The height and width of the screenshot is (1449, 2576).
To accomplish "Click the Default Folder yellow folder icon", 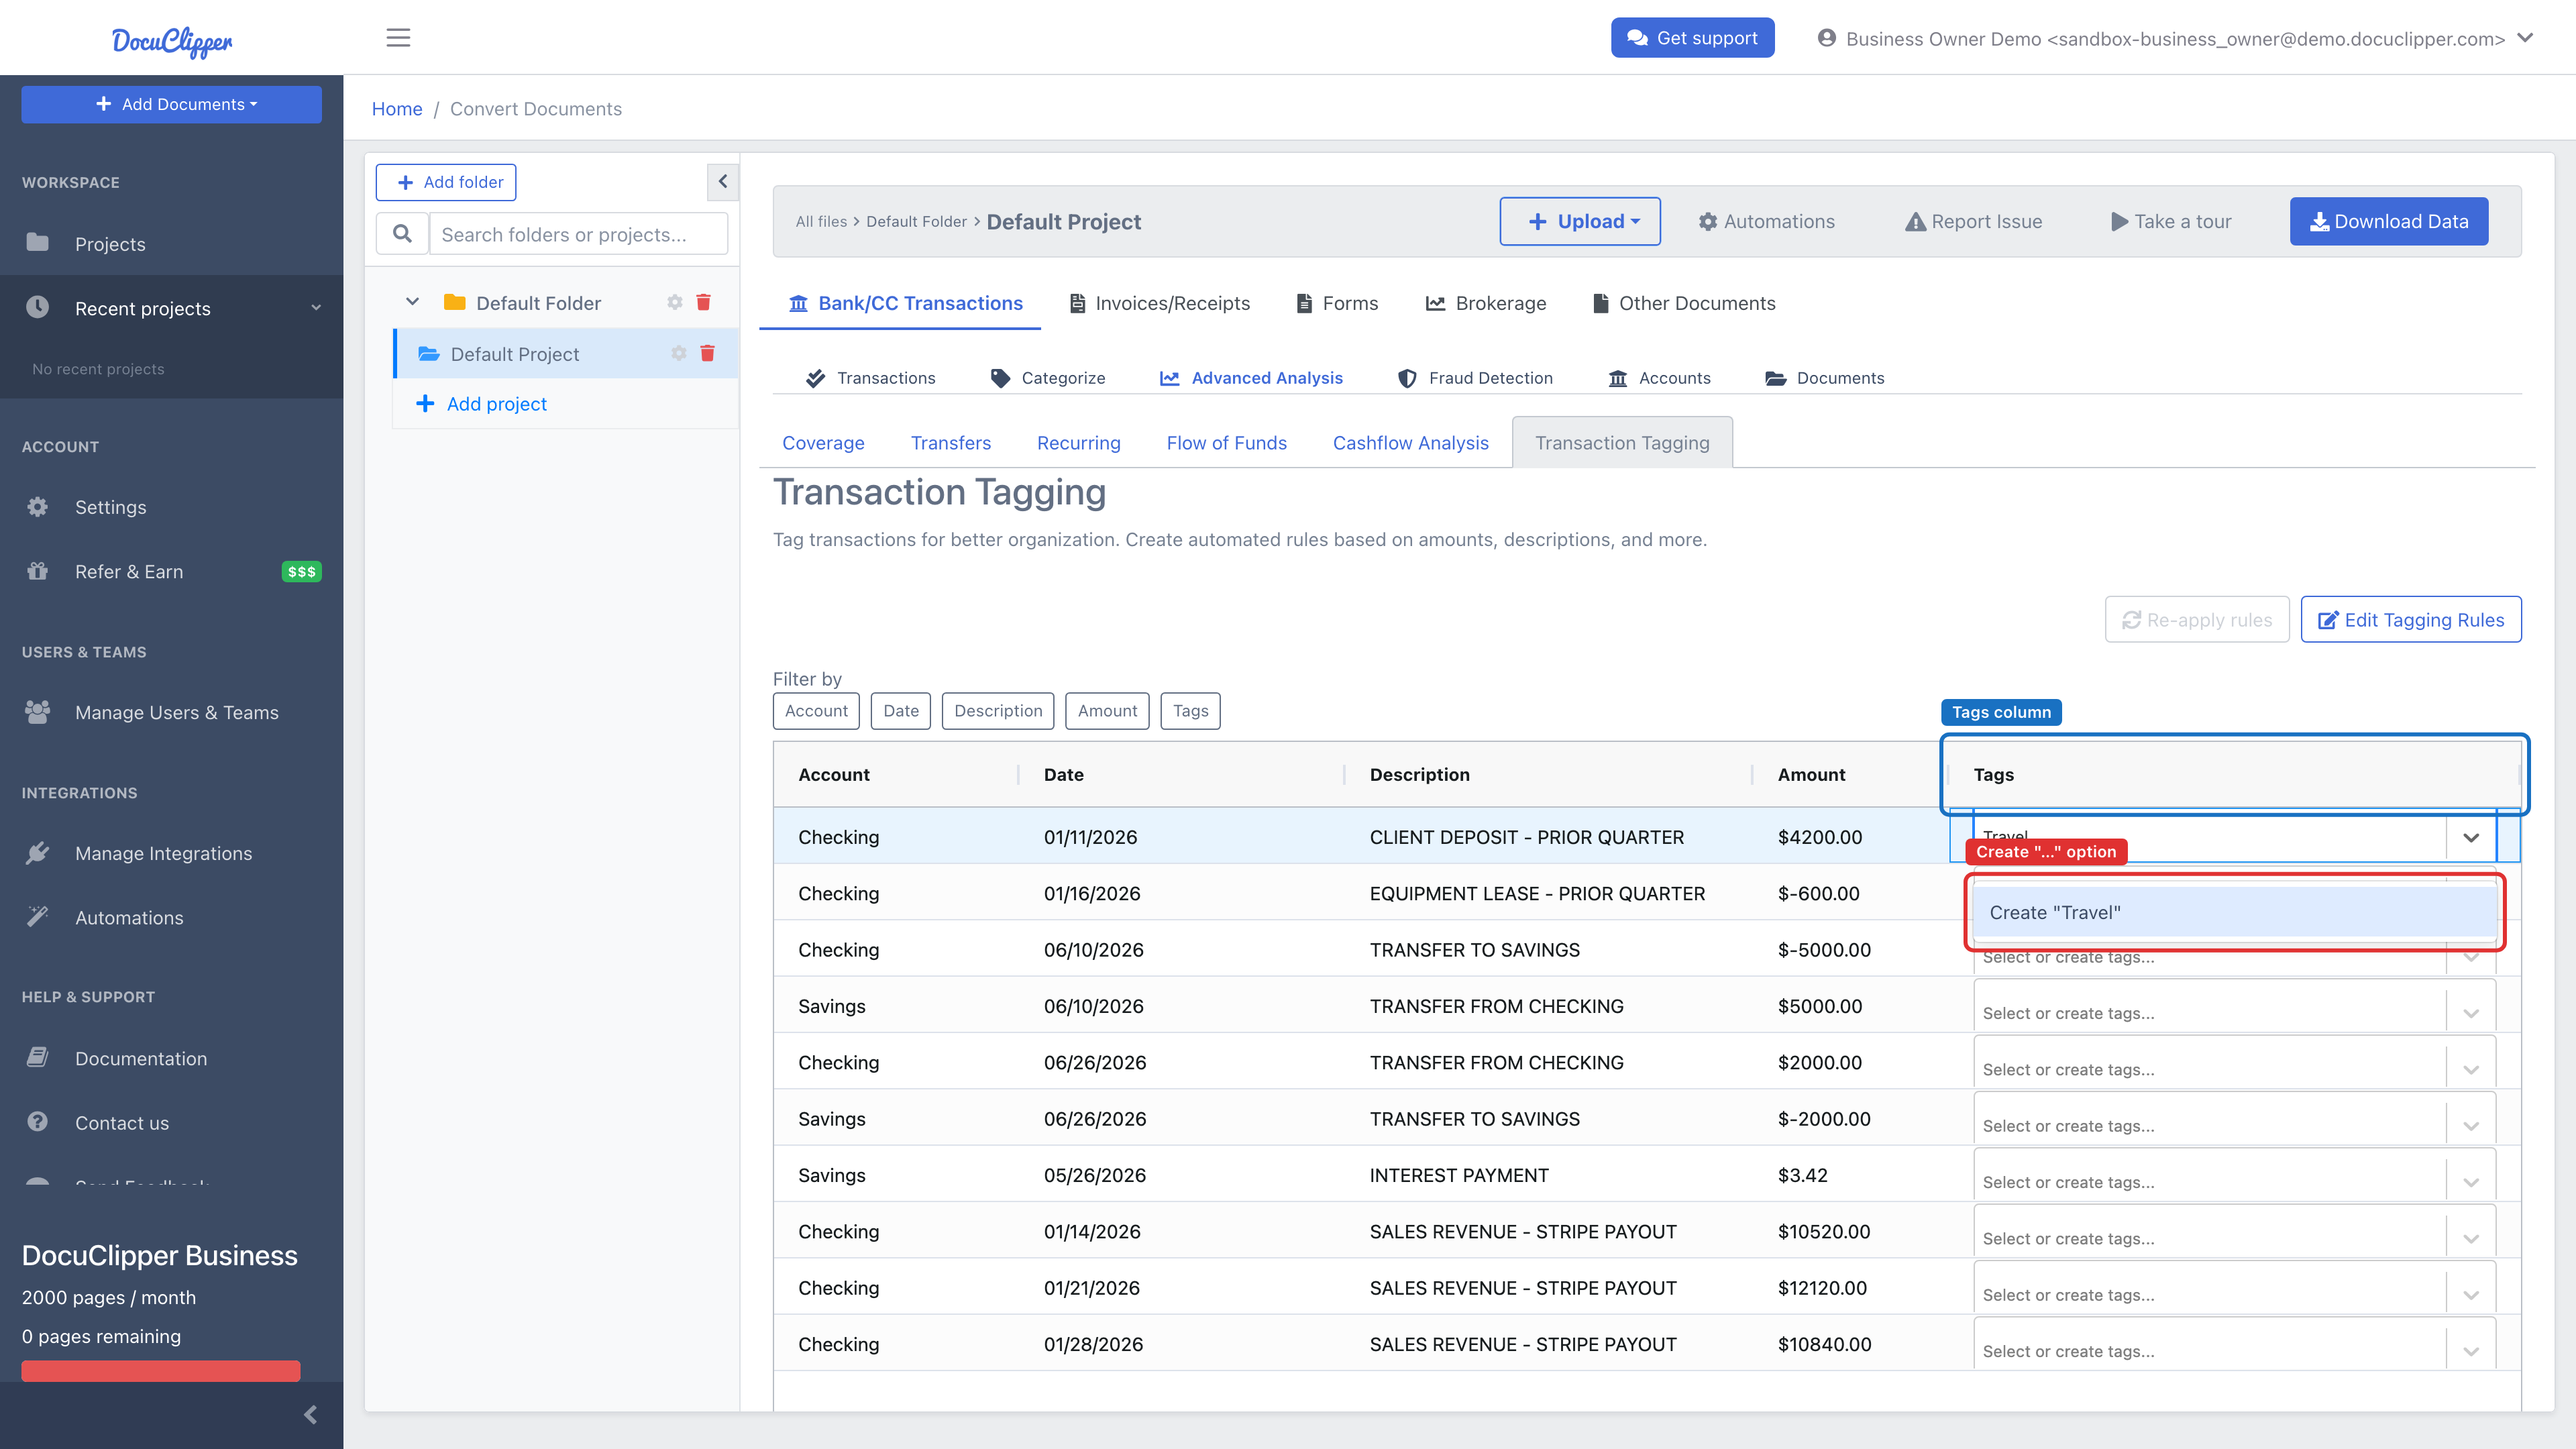I will point(455,302).
